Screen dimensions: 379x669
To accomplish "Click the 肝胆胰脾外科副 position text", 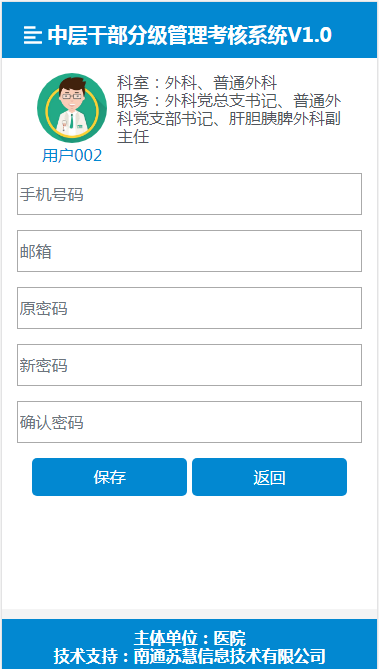I will click(x=284, y=119).
